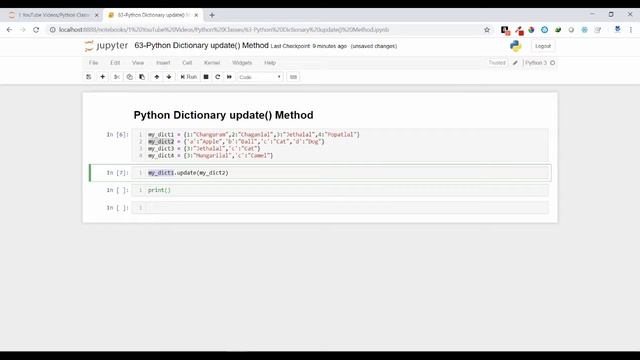Open a new browser tab
The image size is (640, 360).
212,15
